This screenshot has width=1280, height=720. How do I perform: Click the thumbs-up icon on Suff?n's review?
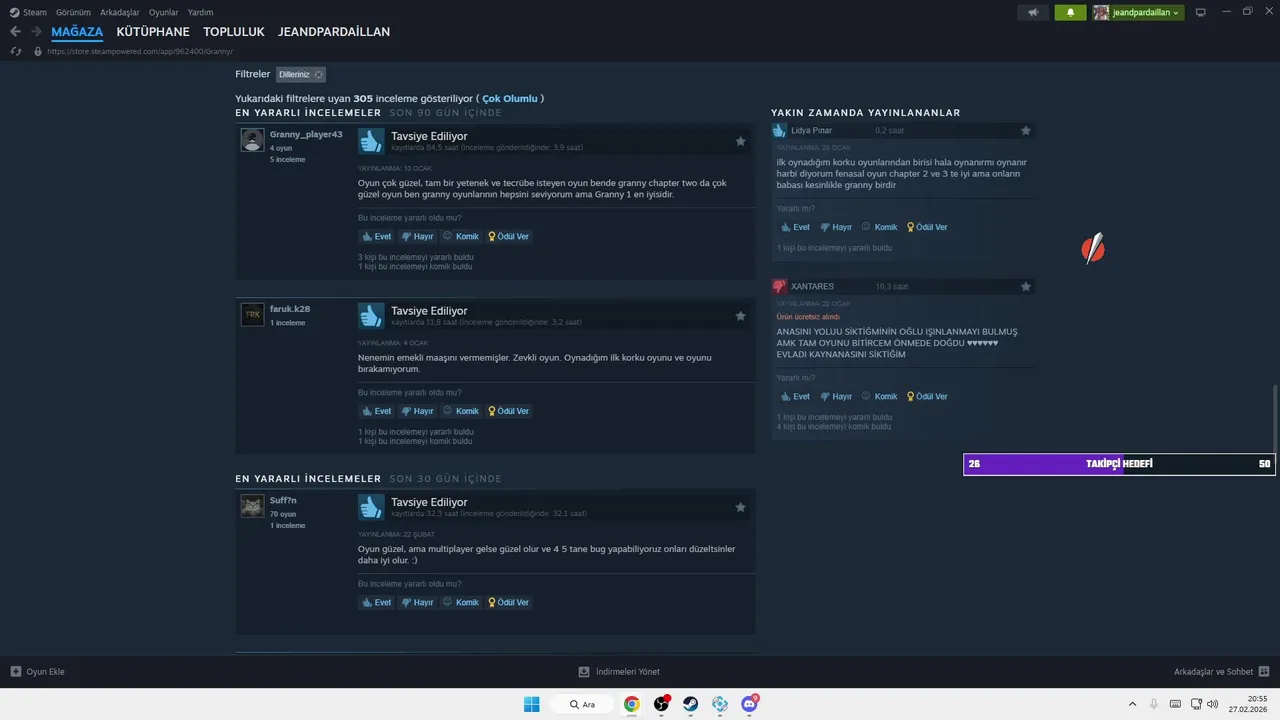click(x=371, y=507)
